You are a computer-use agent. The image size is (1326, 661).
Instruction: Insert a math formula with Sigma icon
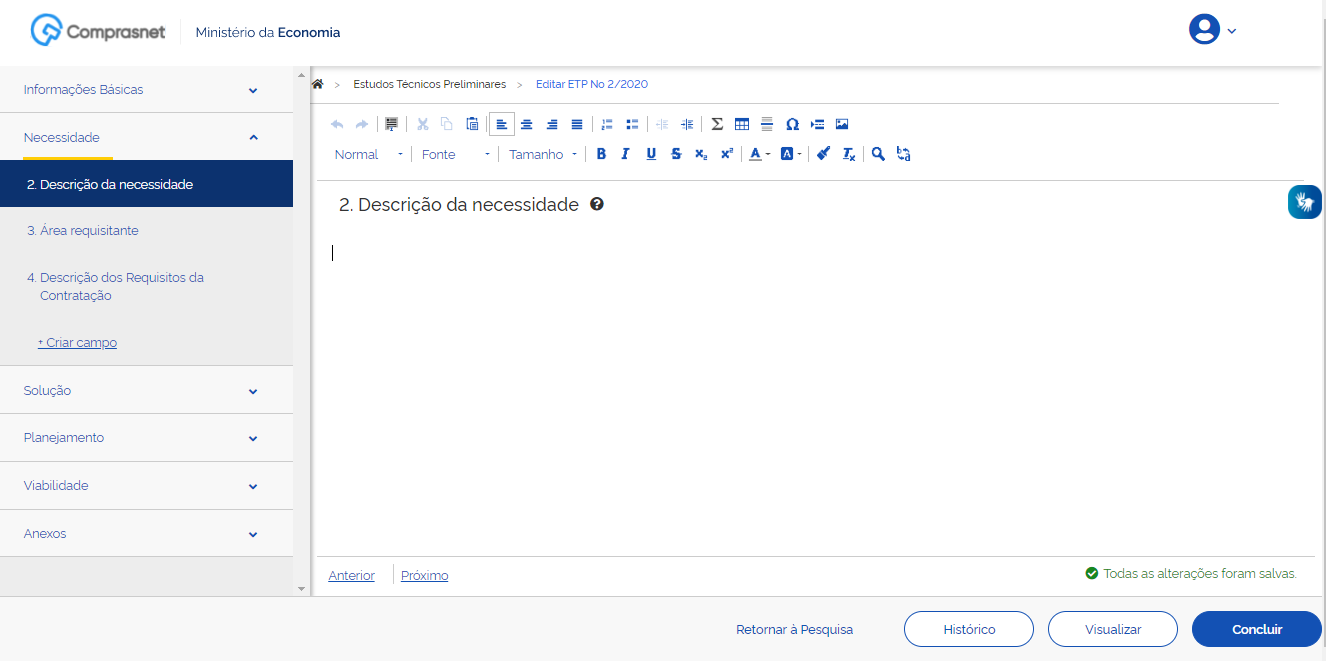pyautogui.click(x=717, y=125)
